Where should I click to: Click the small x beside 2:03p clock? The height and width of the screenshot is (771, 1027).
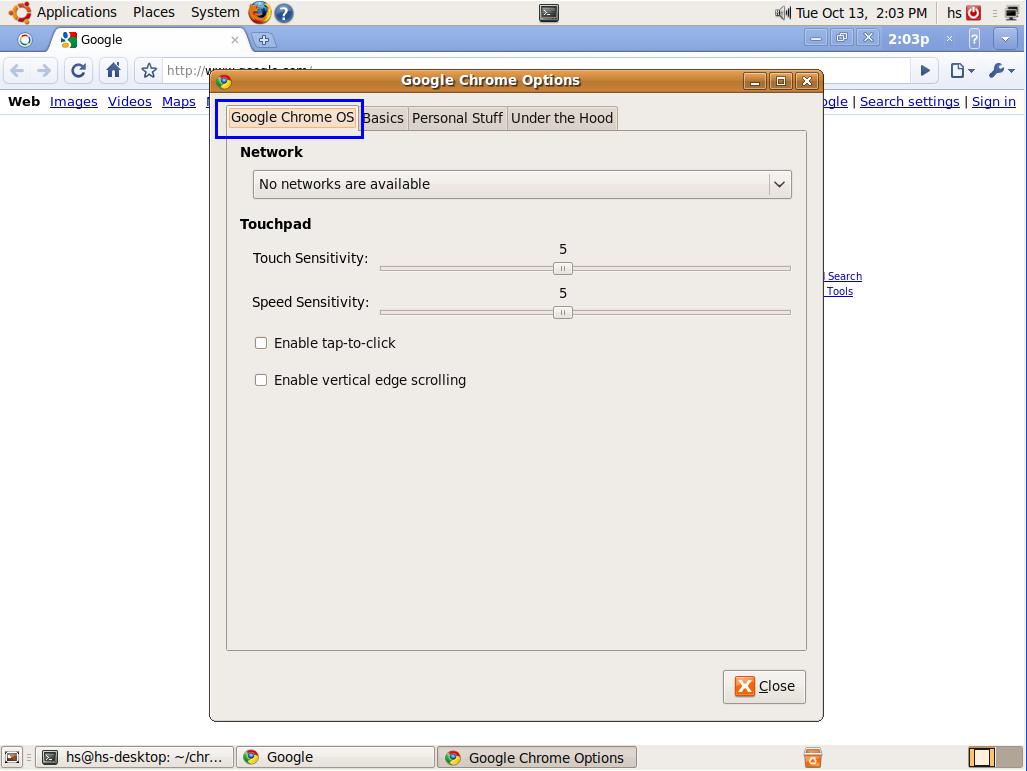point(949,39)
